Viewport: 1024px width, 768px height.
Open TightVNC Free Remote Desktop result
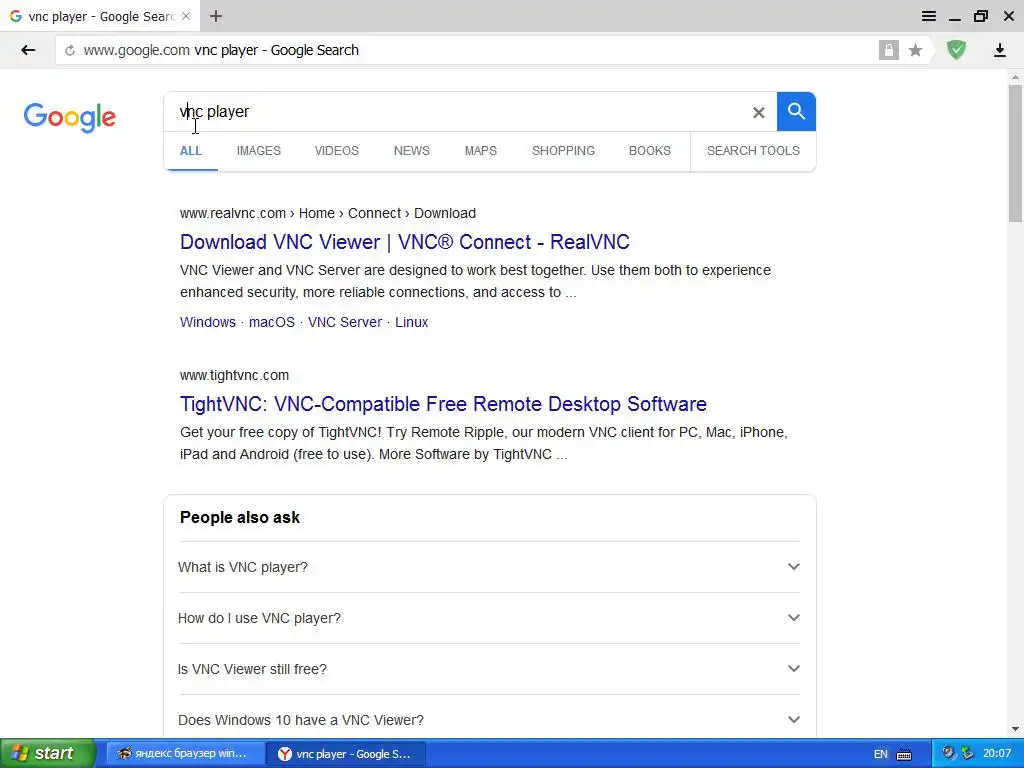[443, 404]
